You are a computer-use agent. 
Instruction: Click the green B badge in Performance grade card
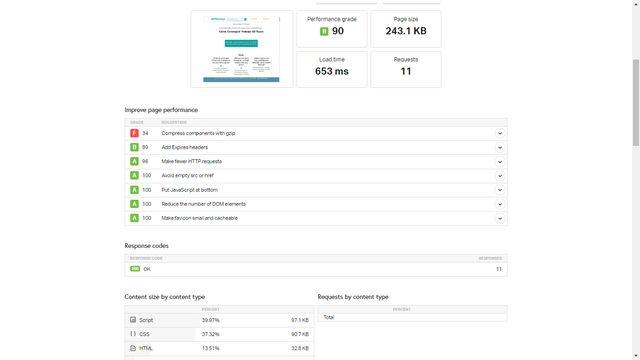[x=324, y=31]
